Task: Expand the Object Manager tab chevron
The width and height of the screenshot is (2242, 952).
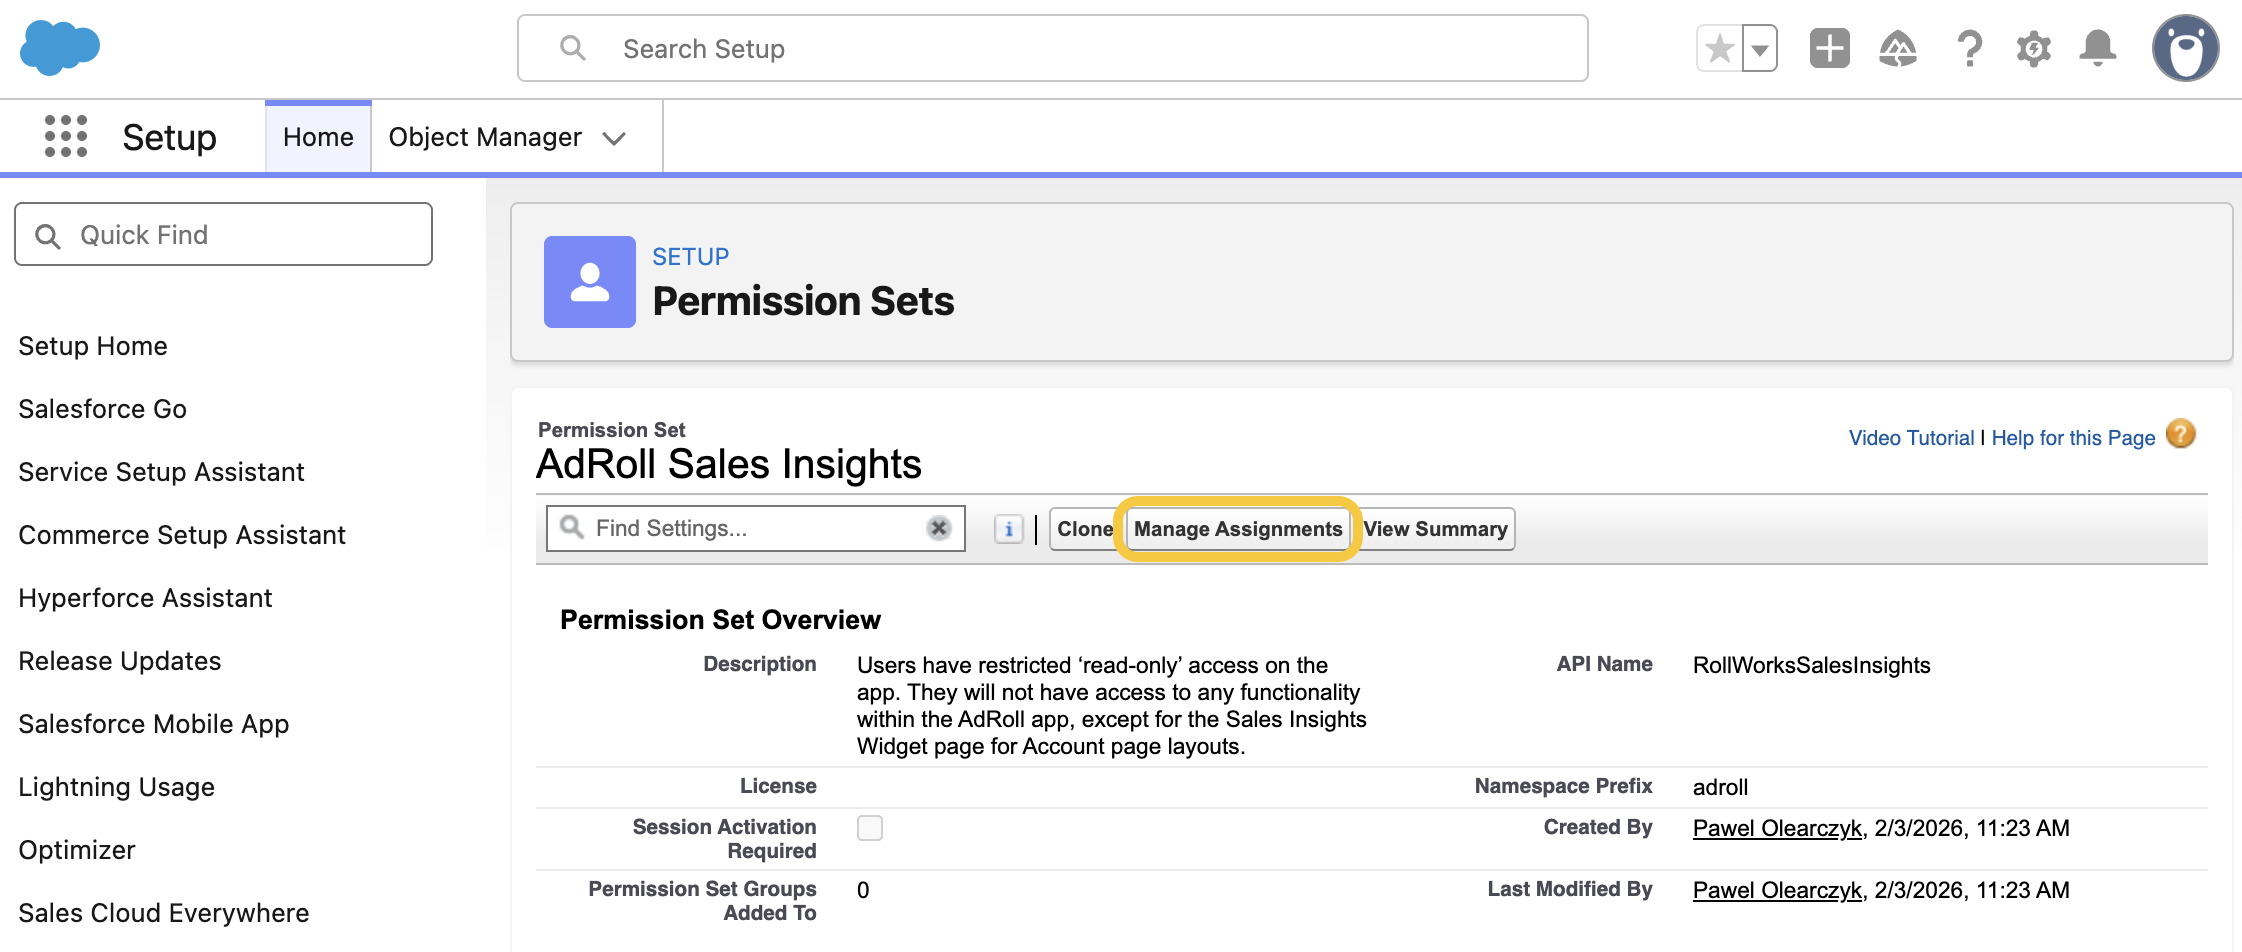Action: pyautogui.click(x=614, y=138)
